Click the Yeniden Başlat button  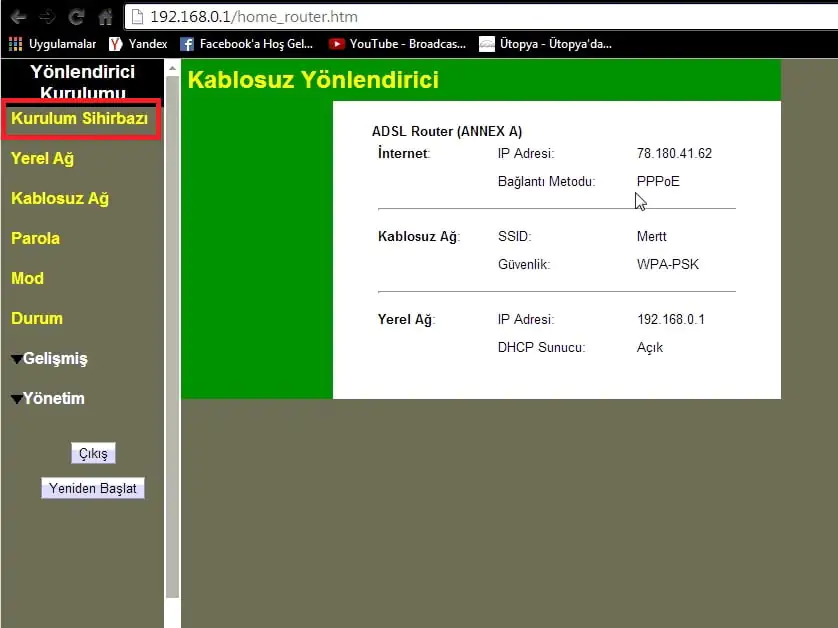[x=93, y=489]
